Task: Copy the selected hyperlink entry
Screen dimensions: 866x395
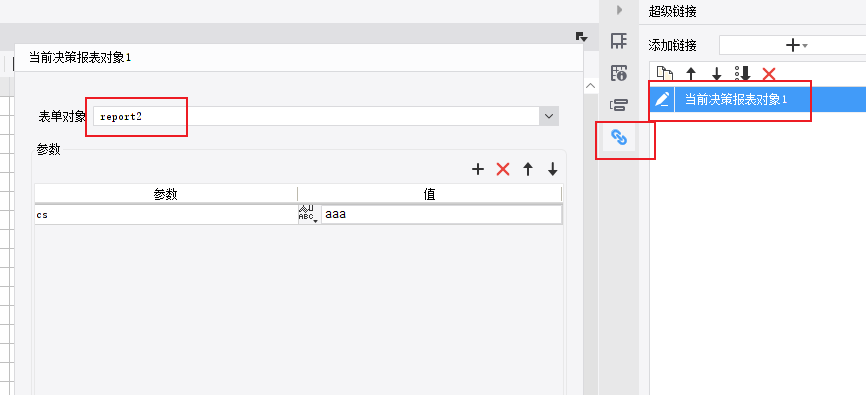Action: [664, 73]
